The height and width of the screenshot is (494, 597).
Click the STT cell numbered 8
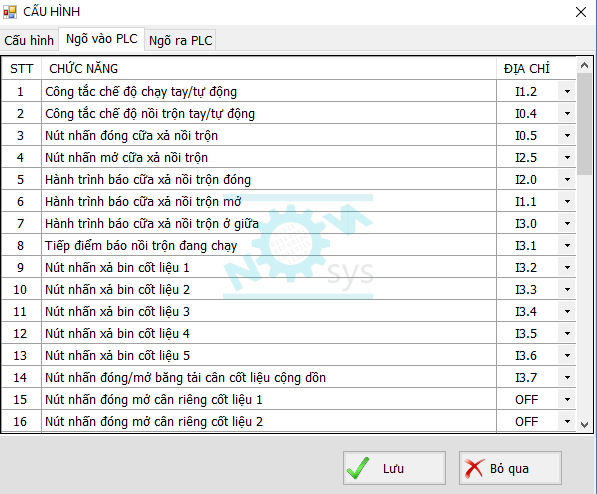[x=21, y=246]
